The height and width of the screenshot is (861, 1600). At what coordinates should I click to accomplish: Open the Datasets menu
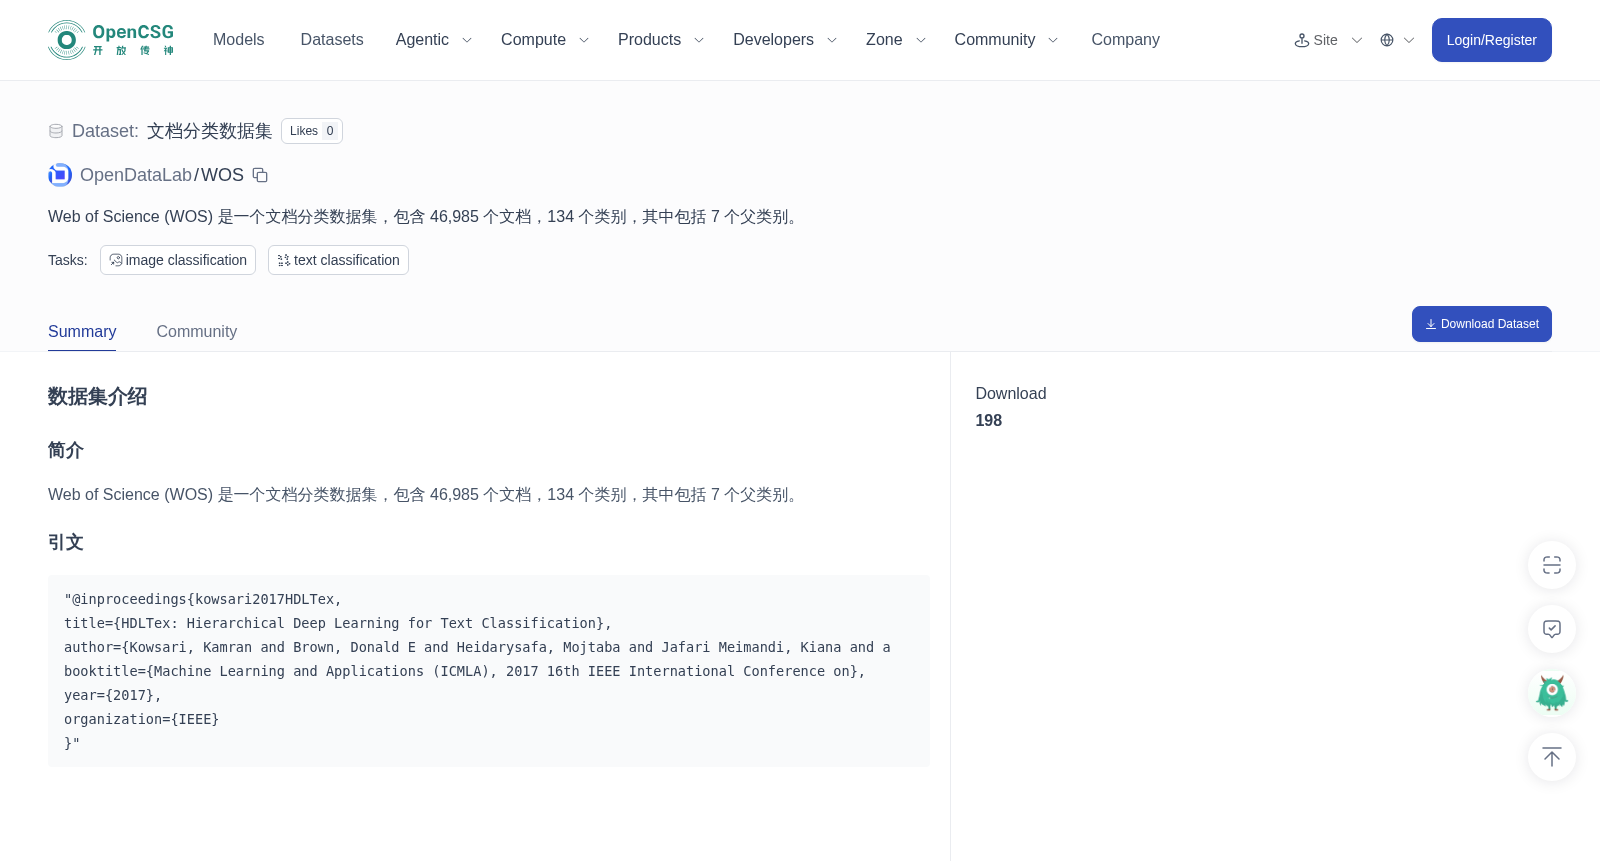(x=332, y=40)
